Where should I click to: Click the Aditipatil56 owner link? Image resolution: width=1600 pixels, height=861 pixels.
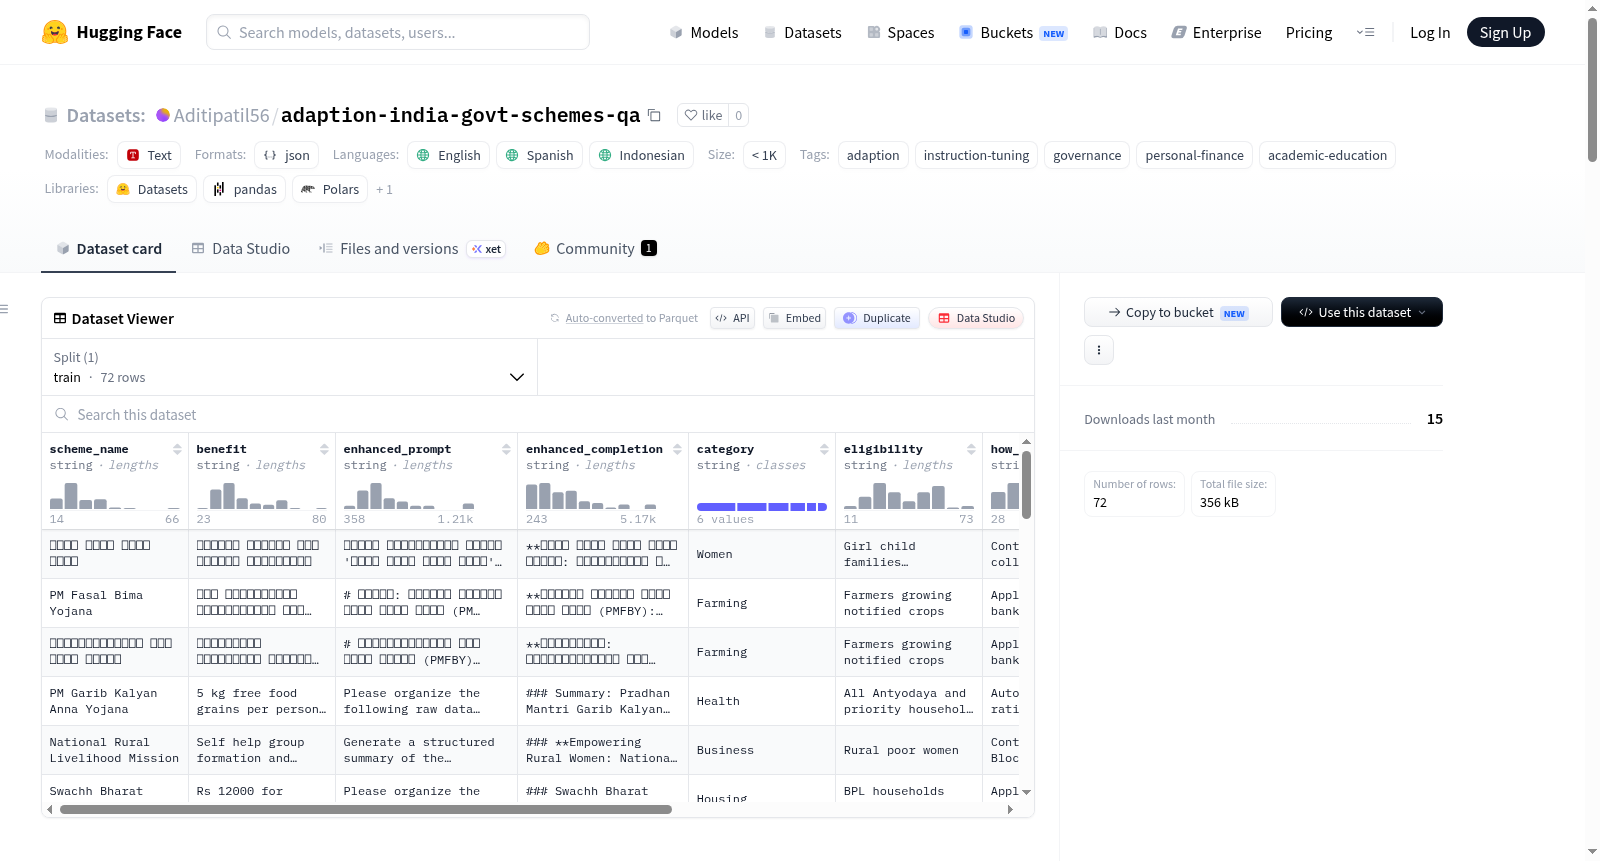pyautogui.click(x=221, y=115)
